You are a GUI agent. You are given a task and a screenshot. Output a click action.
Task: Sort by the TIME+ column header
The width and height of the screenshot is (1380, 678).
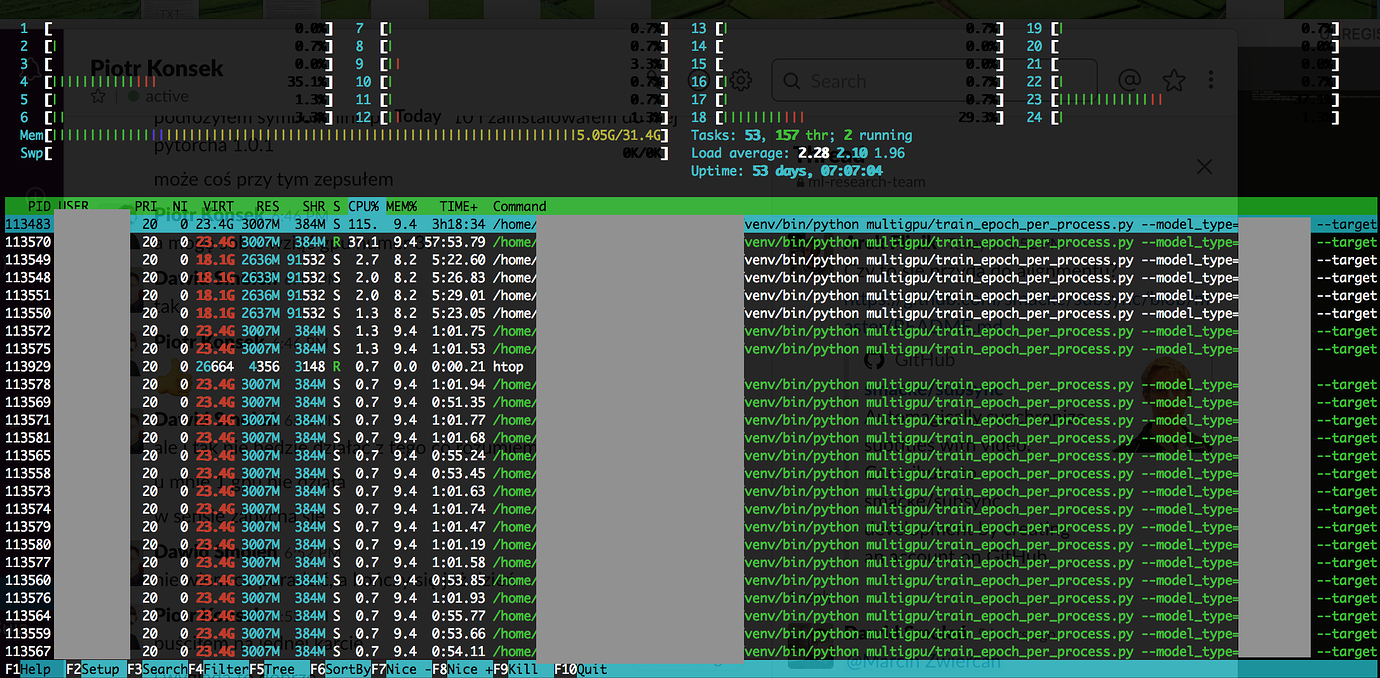[458, 206]
